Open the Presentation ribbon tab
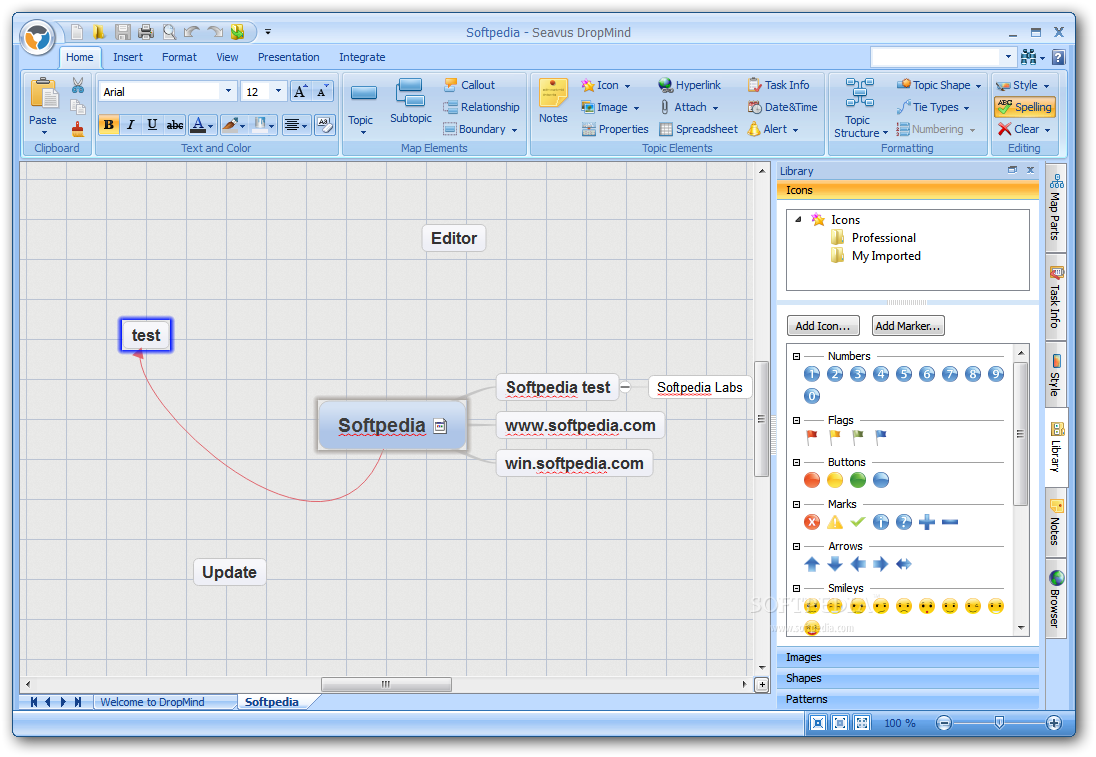The image size is (1096, 757). [x=289, y=57]
